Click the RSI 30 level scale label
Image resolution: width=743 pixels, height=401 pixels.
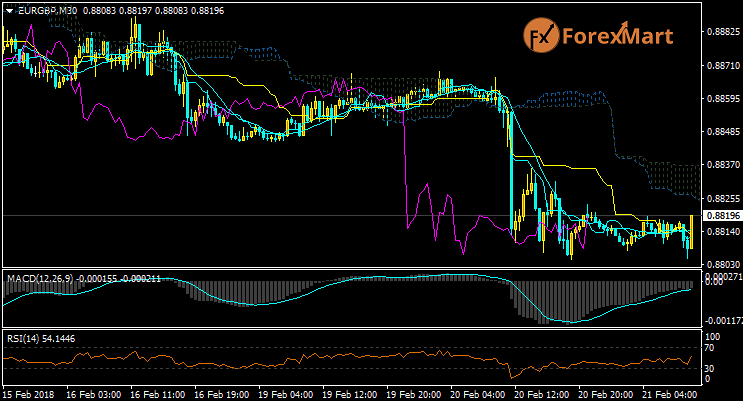click(x=709, y=369)
